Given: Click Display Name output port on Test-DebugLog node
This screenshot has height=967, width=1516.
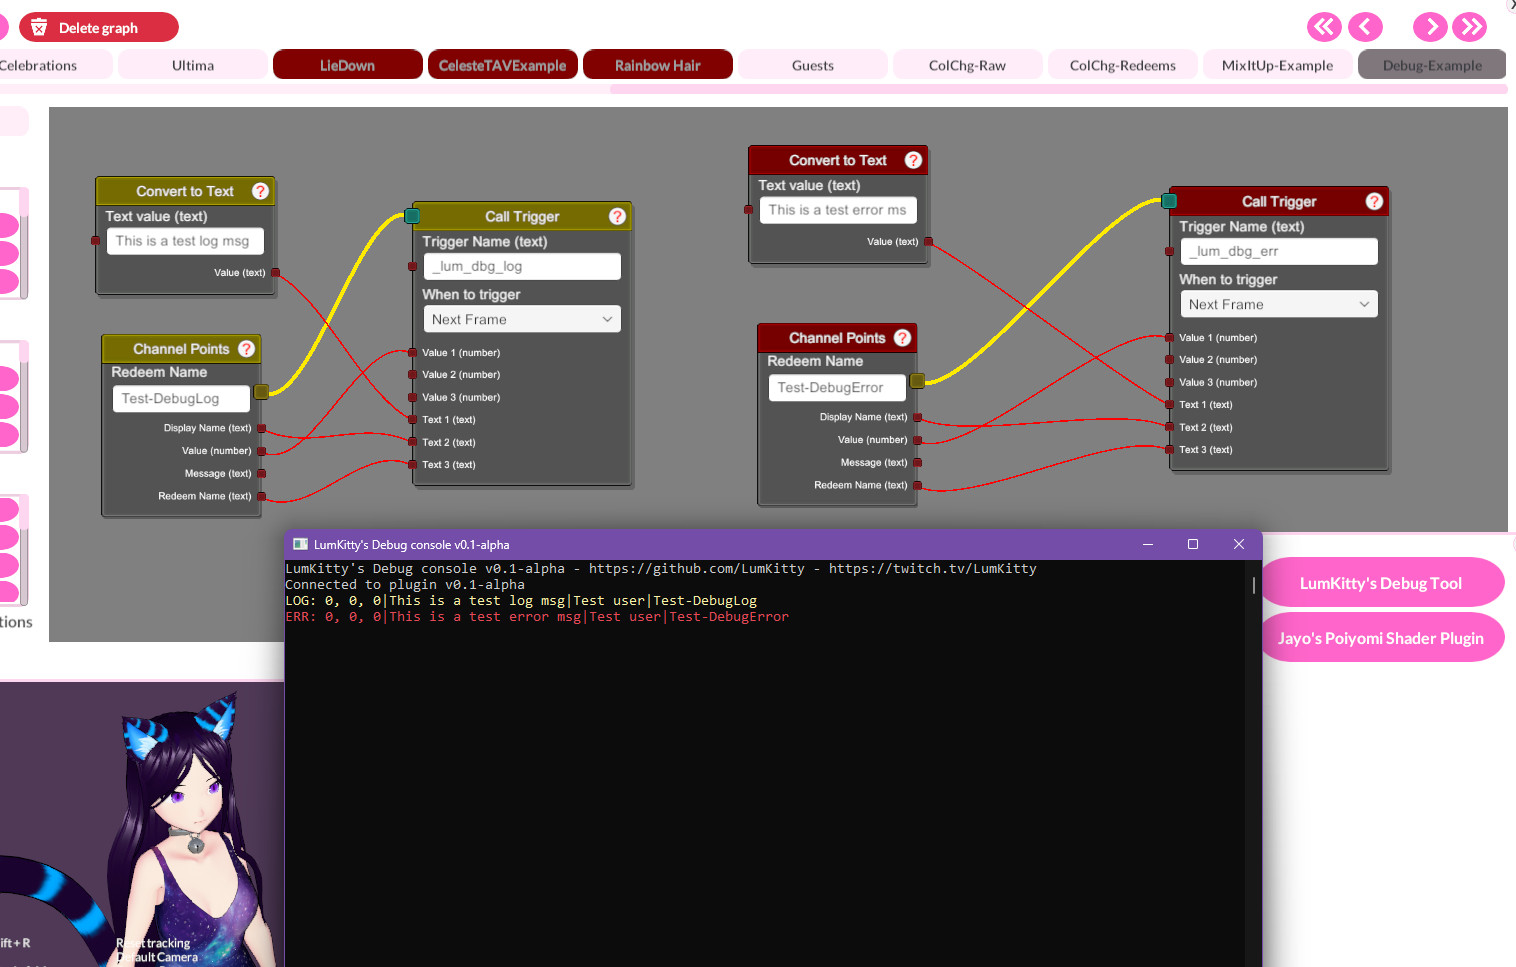Looking at the screenshot, I should pos(261,428).
